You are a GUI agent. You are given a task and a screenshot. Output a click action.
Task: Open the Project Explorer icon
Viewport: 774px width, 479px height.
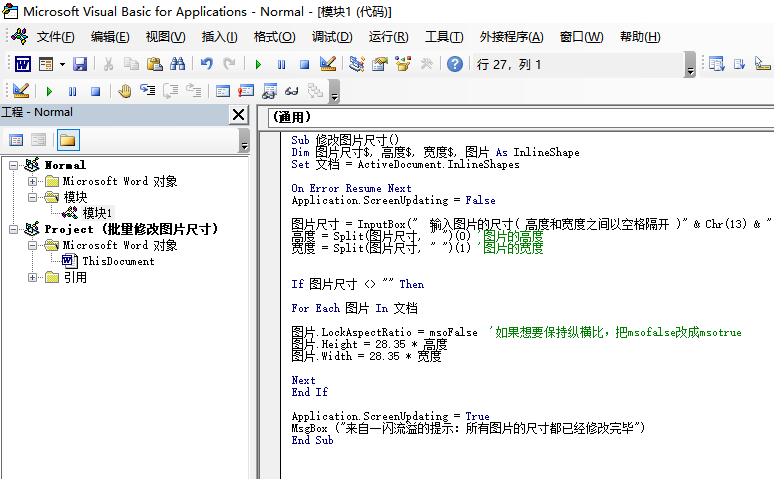[x=356, y=64]
